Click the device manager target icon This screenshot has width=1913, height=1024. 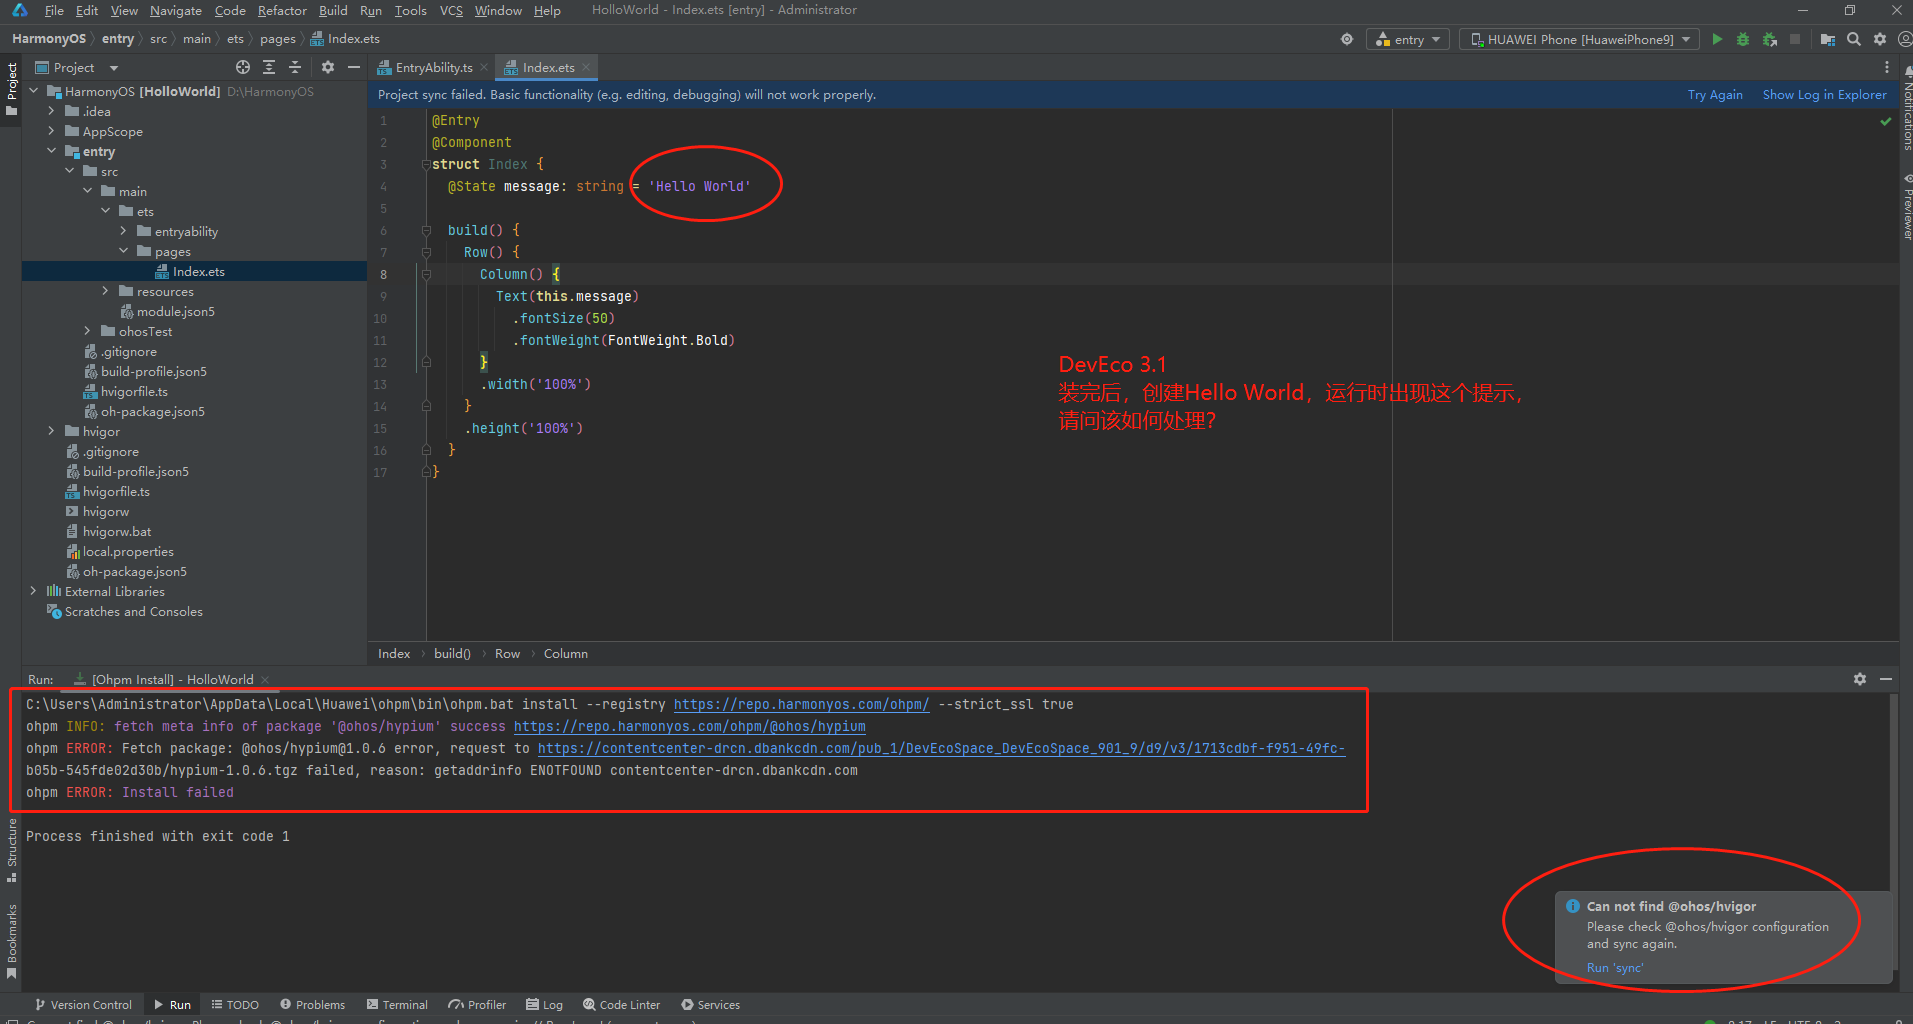1347,39
